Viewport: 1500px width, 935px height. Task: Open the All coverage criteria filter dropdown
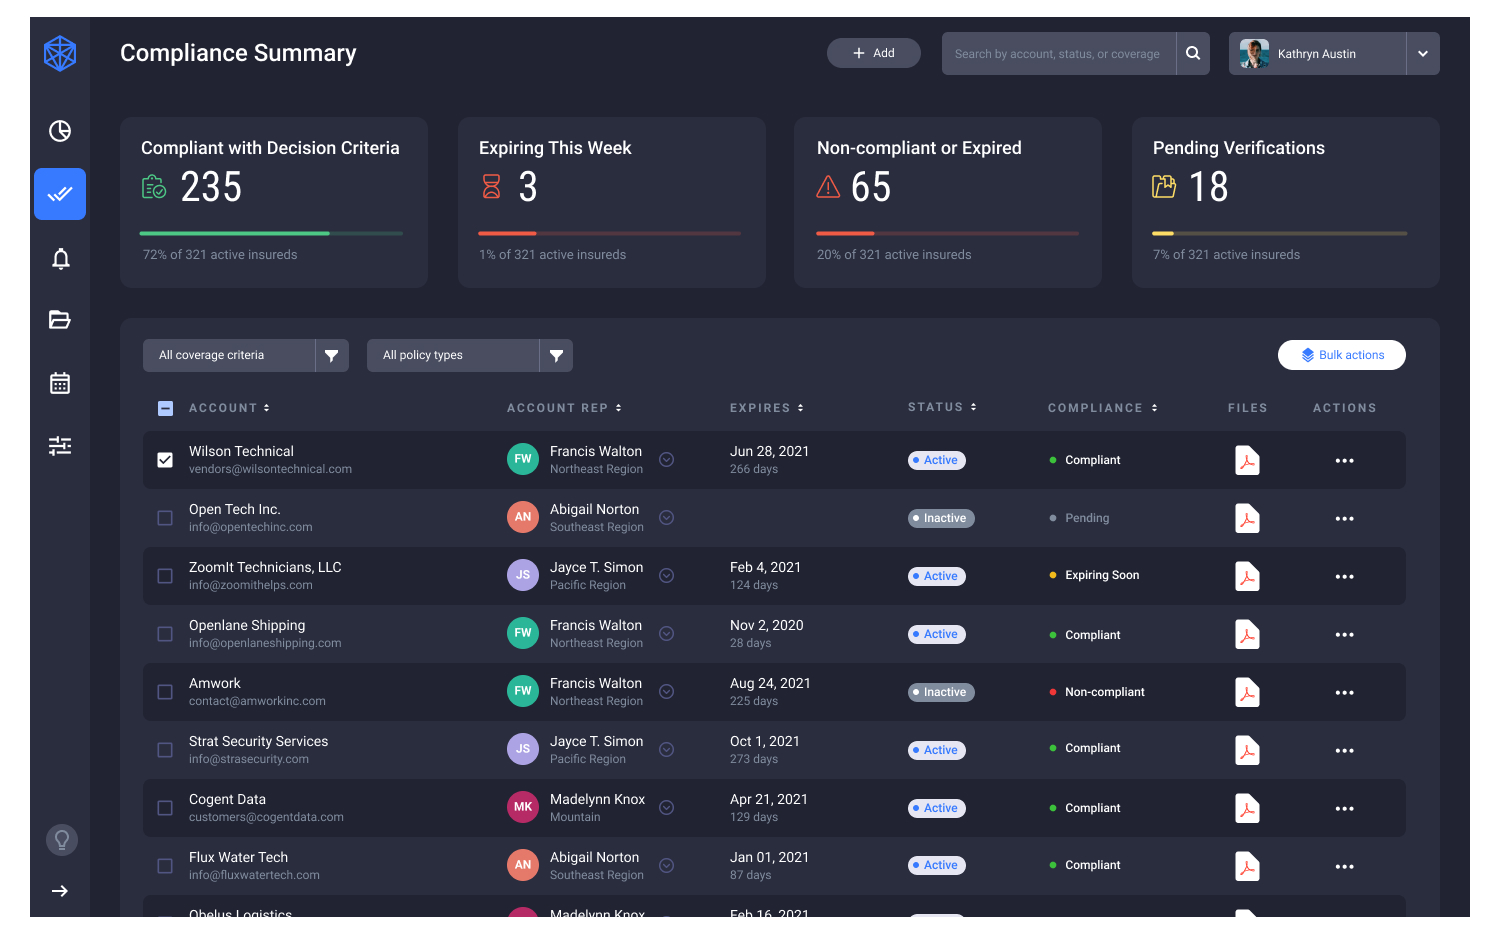[x=246, y=356]
